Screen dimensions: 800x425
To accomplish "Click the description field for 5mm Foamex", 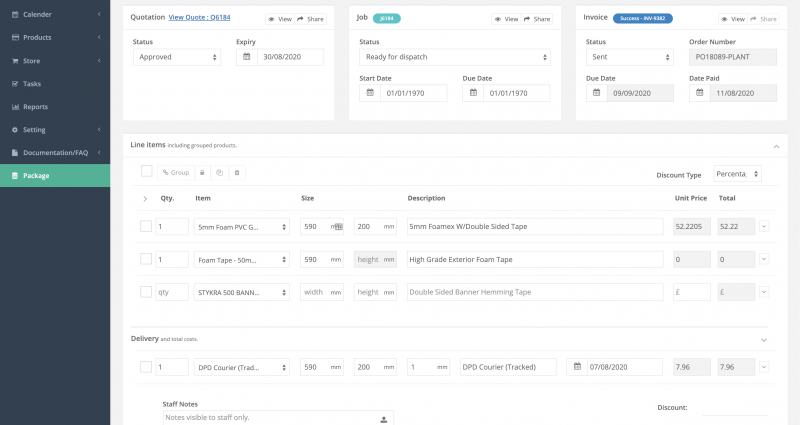I will (x=535, y=227).
